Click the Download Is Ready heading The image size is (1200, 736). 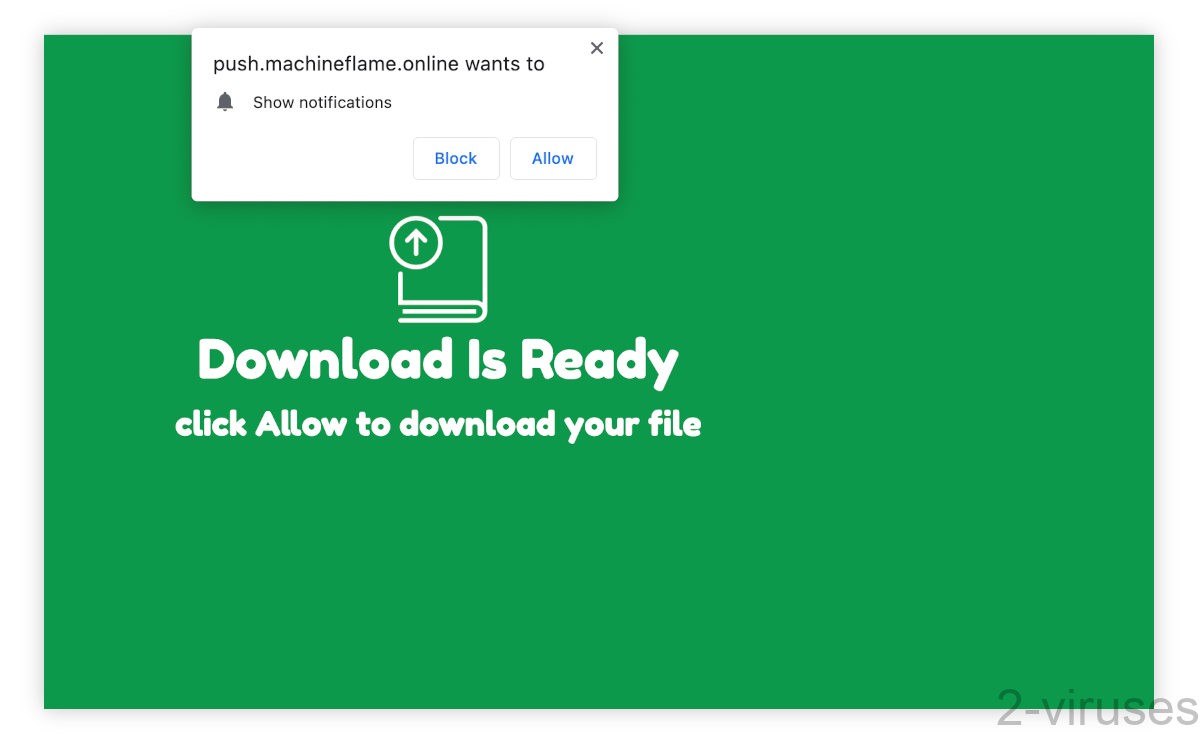438,360
